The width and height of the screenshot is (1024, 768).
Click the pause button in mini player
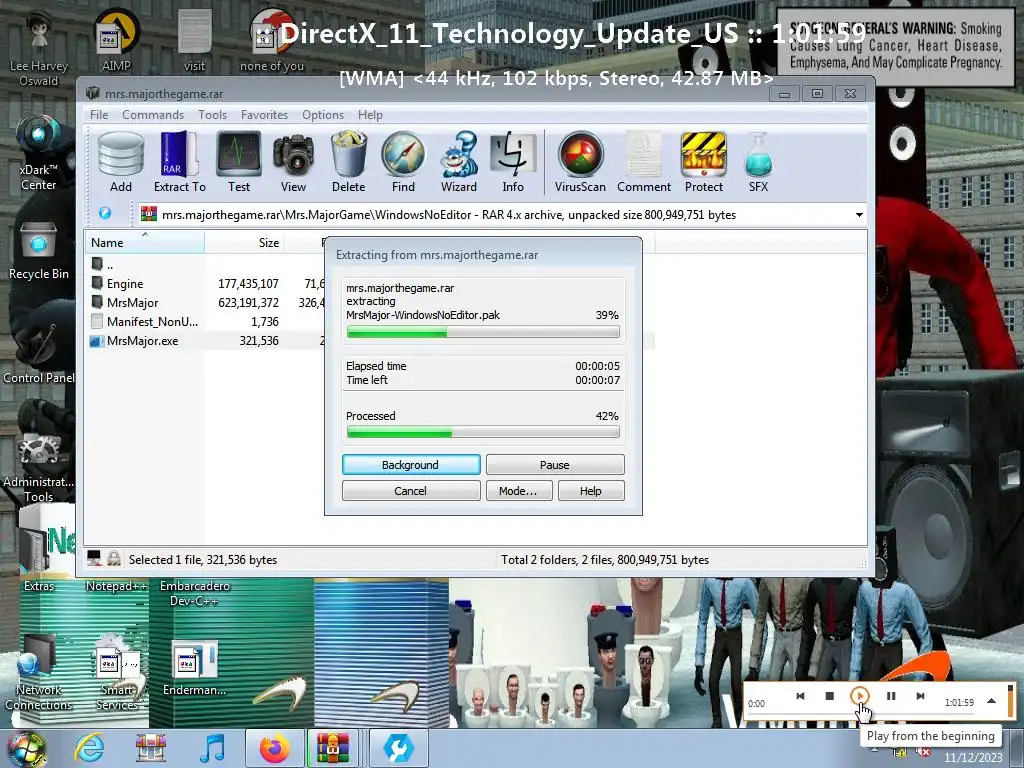pyautogui.click(x=891, y=696)
